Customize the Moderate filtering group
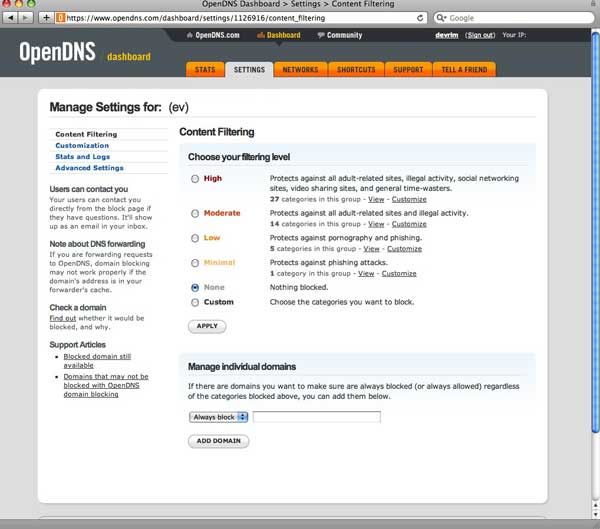 (409, 224)
